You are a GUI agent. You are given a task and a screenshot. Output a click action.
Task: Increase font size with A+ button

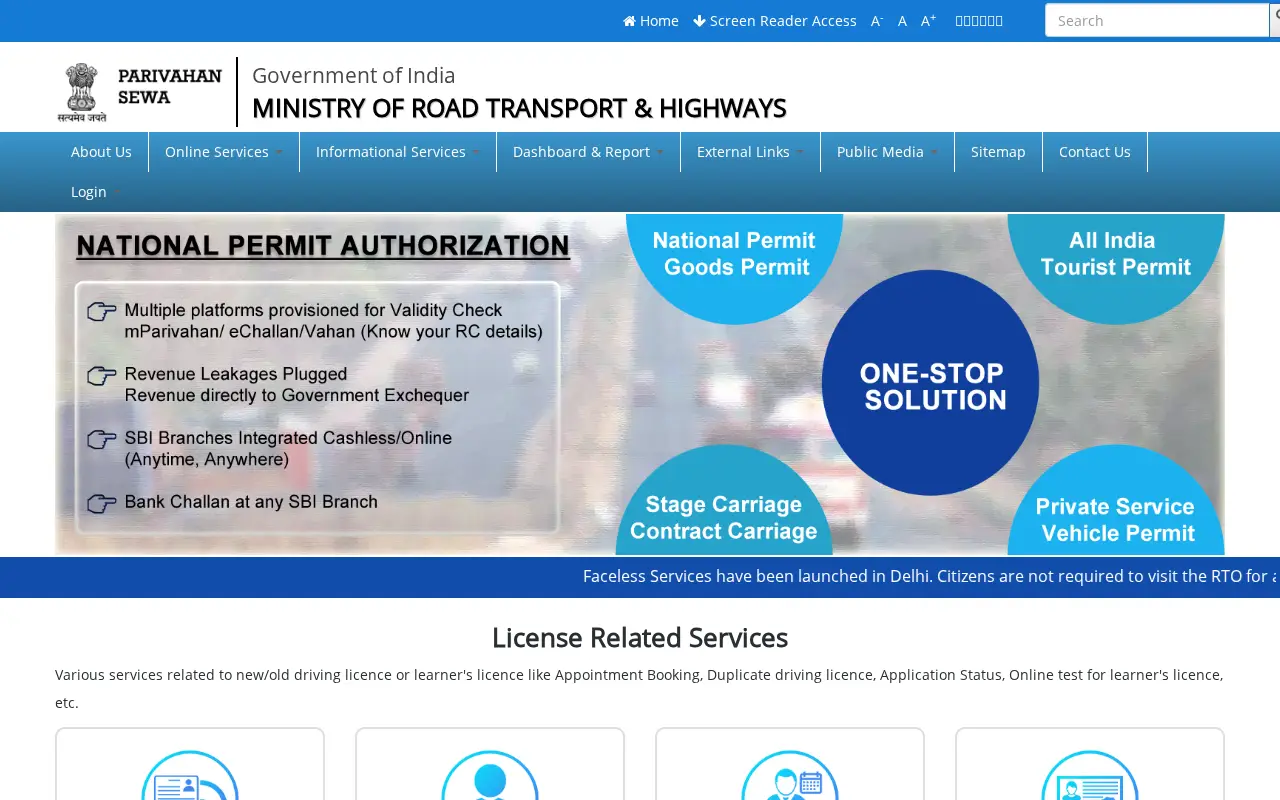[929, 21]
